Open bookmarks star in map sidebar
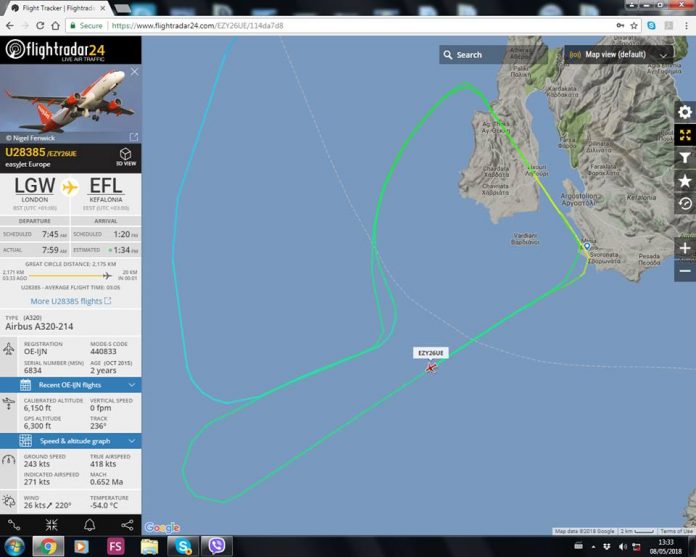 coord(685,181)
